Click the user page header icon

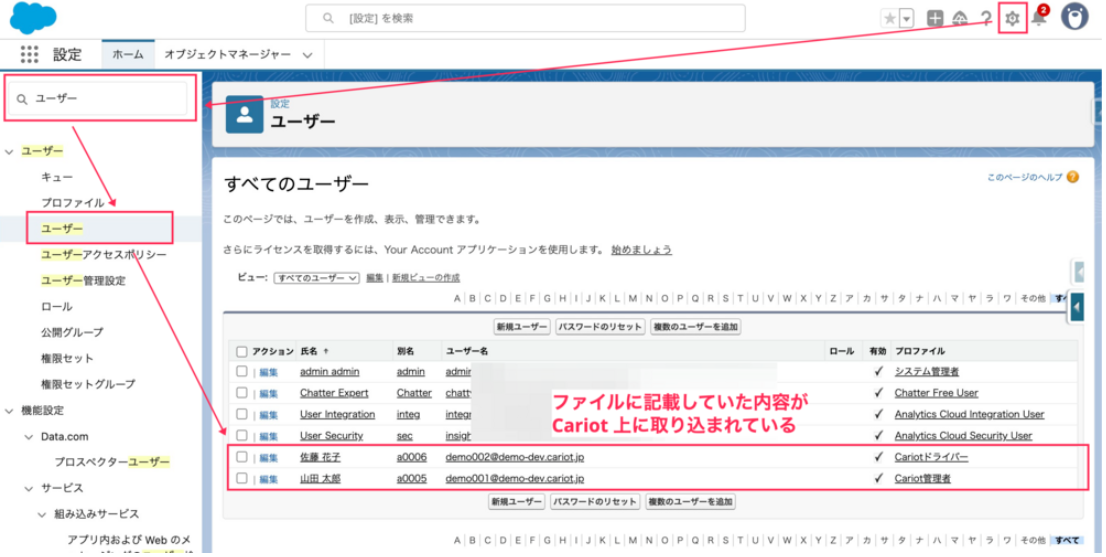point(244,114)
